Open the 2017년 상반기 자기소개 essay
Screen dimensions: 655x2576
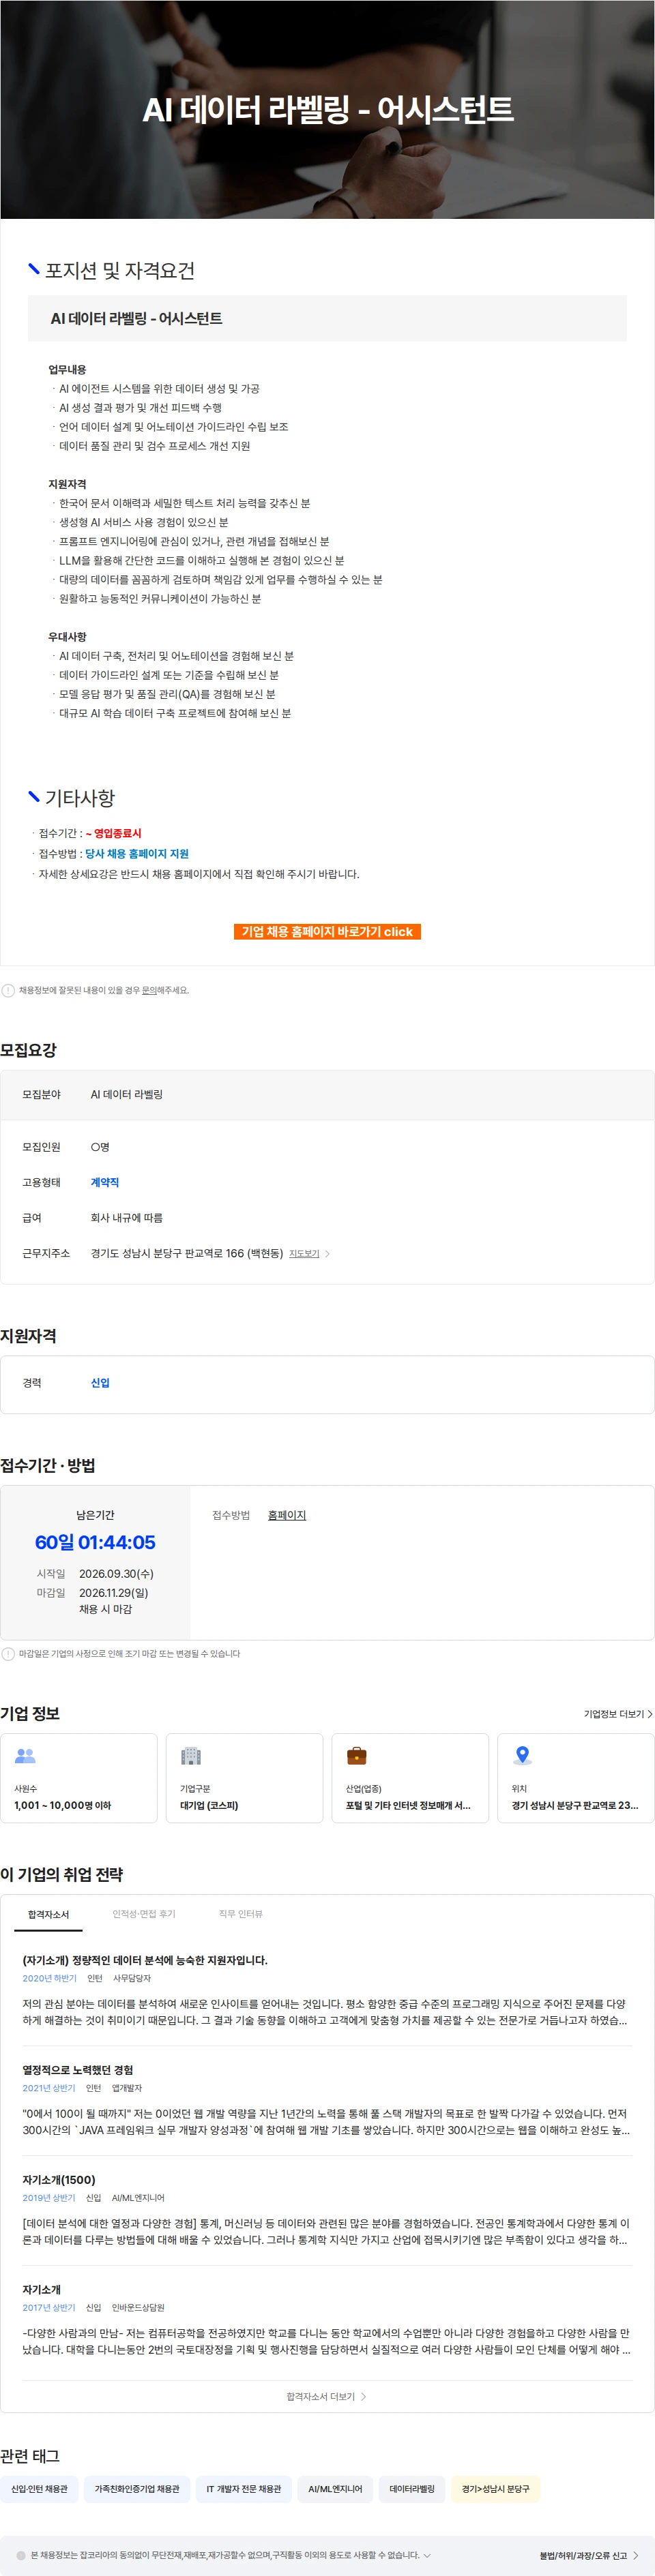pyautogui.click(x=42, y=2289)
